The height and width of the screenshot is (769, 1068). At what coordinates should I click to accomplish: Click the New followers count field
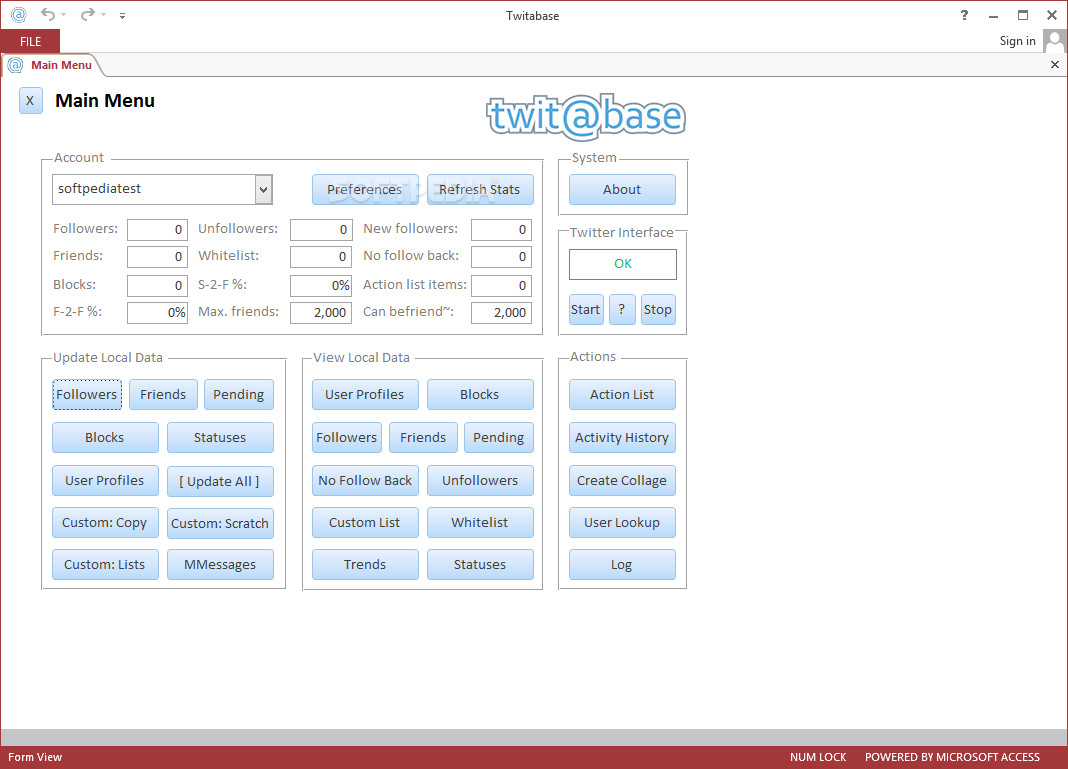(501, 230)
